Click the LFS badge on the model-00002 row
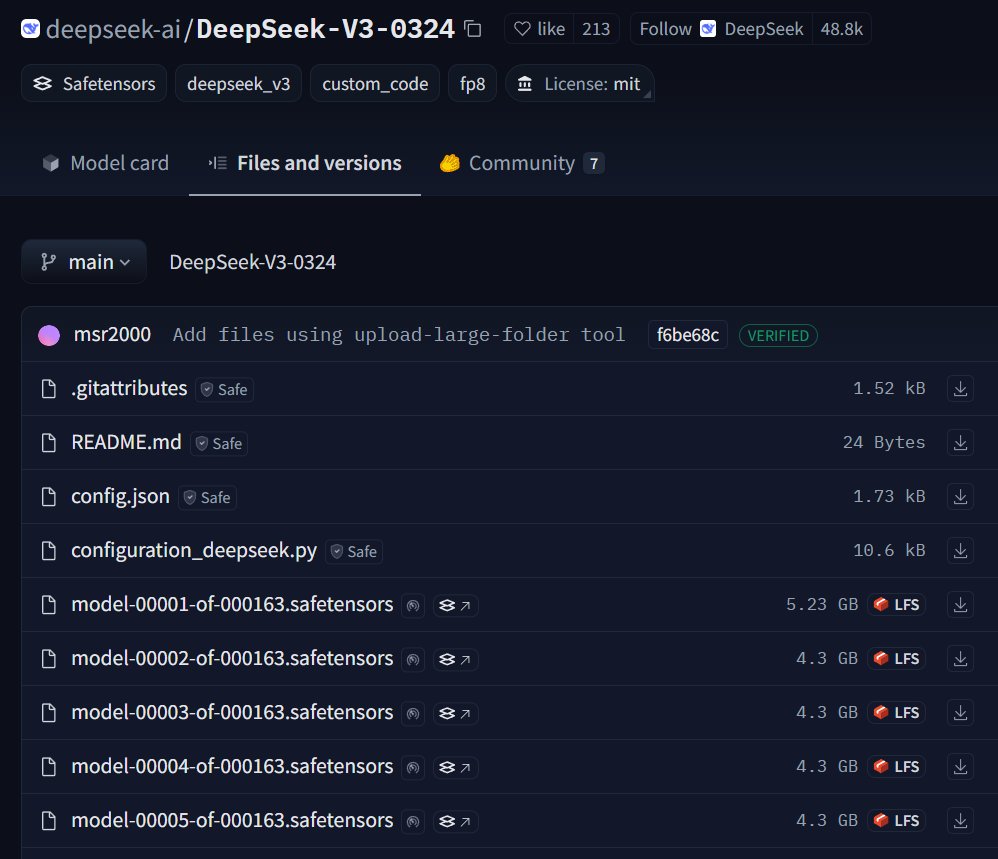The image size is (998, 859). tap(896, 659)
